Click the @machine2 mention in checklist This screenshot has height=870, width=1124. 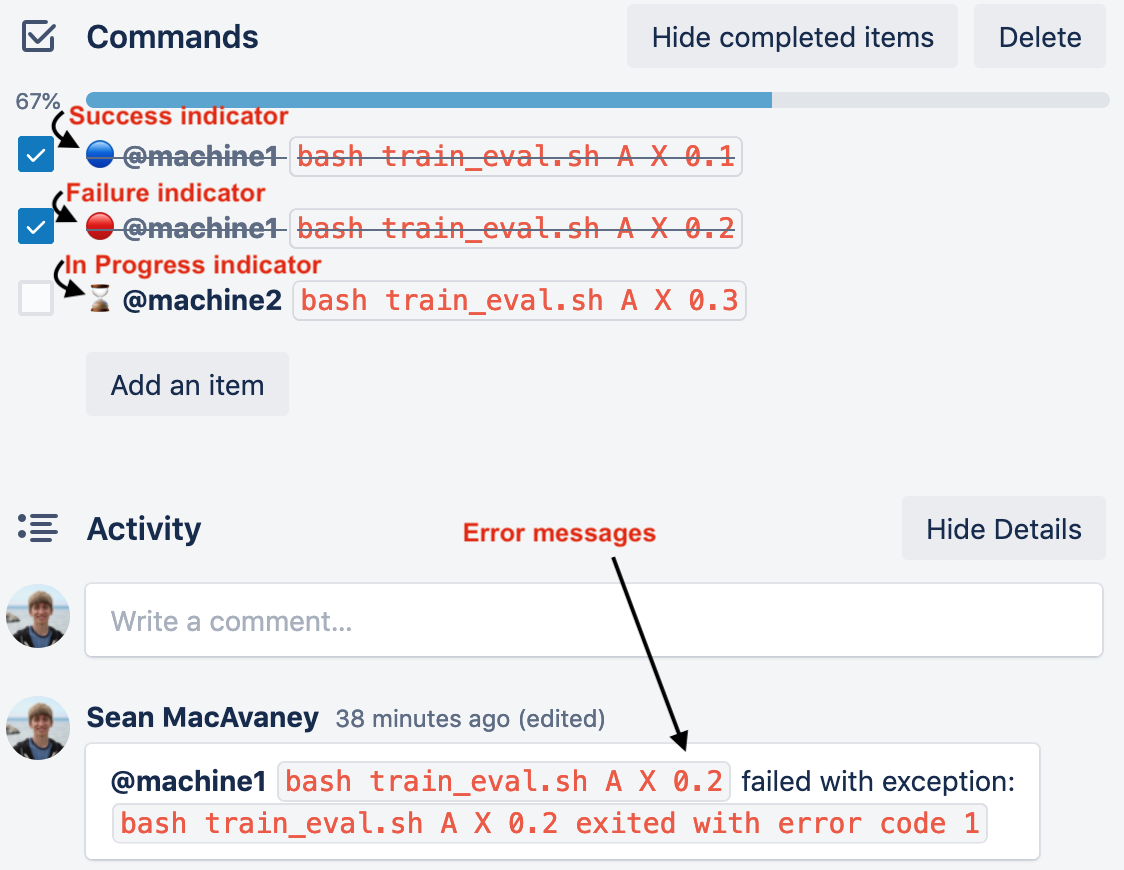click(202, 300)
